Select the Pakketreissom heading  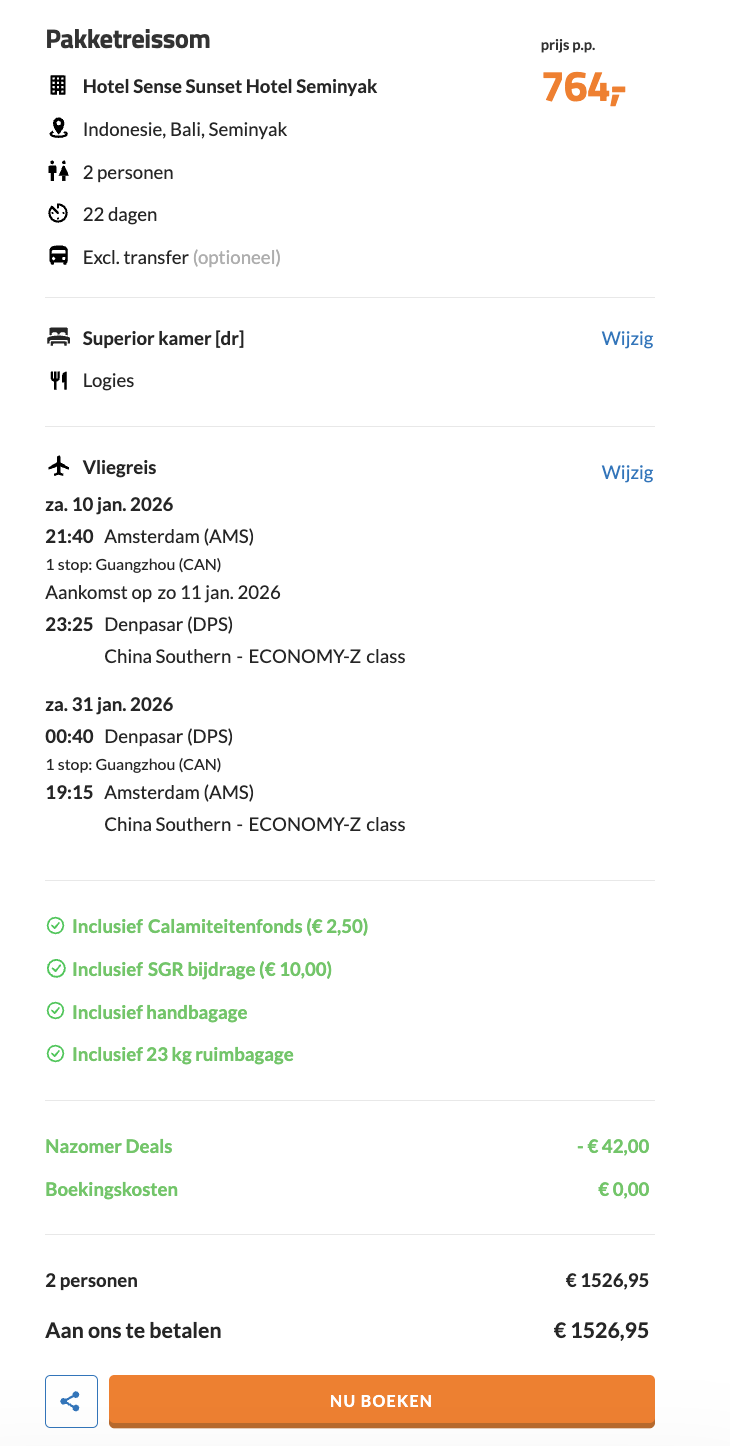[127, 39]
